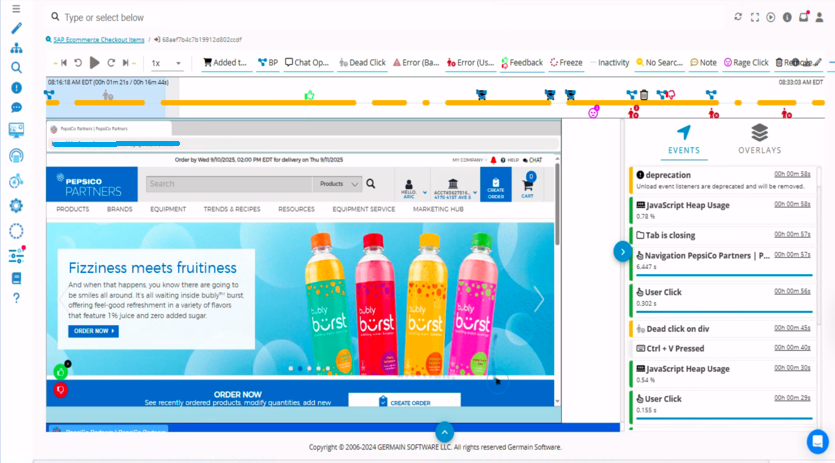Image resolution: width=835 pixels, height=463 pixels.
Task: Collapse the events panel with the blue chevron
Action: tap(622, 251)
